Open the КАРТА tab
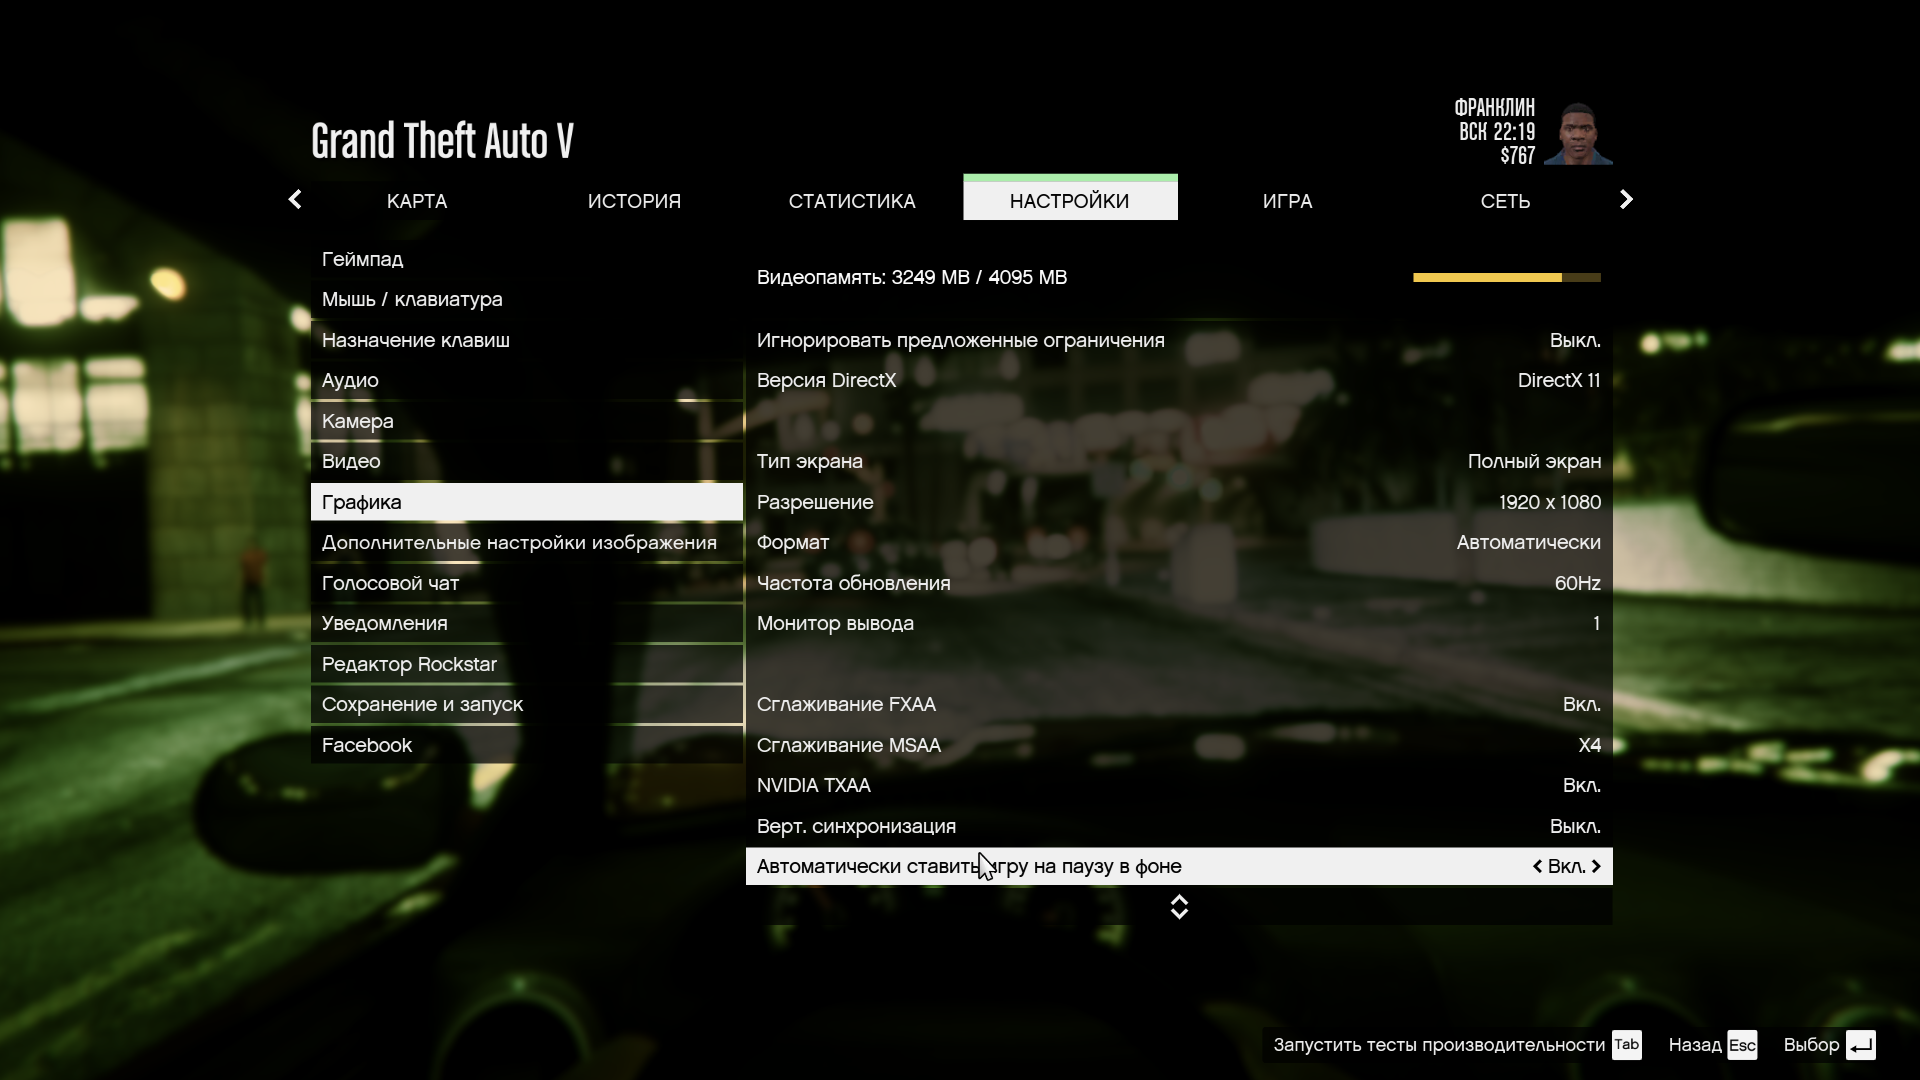1920x1080 pixels. [417, 201]
